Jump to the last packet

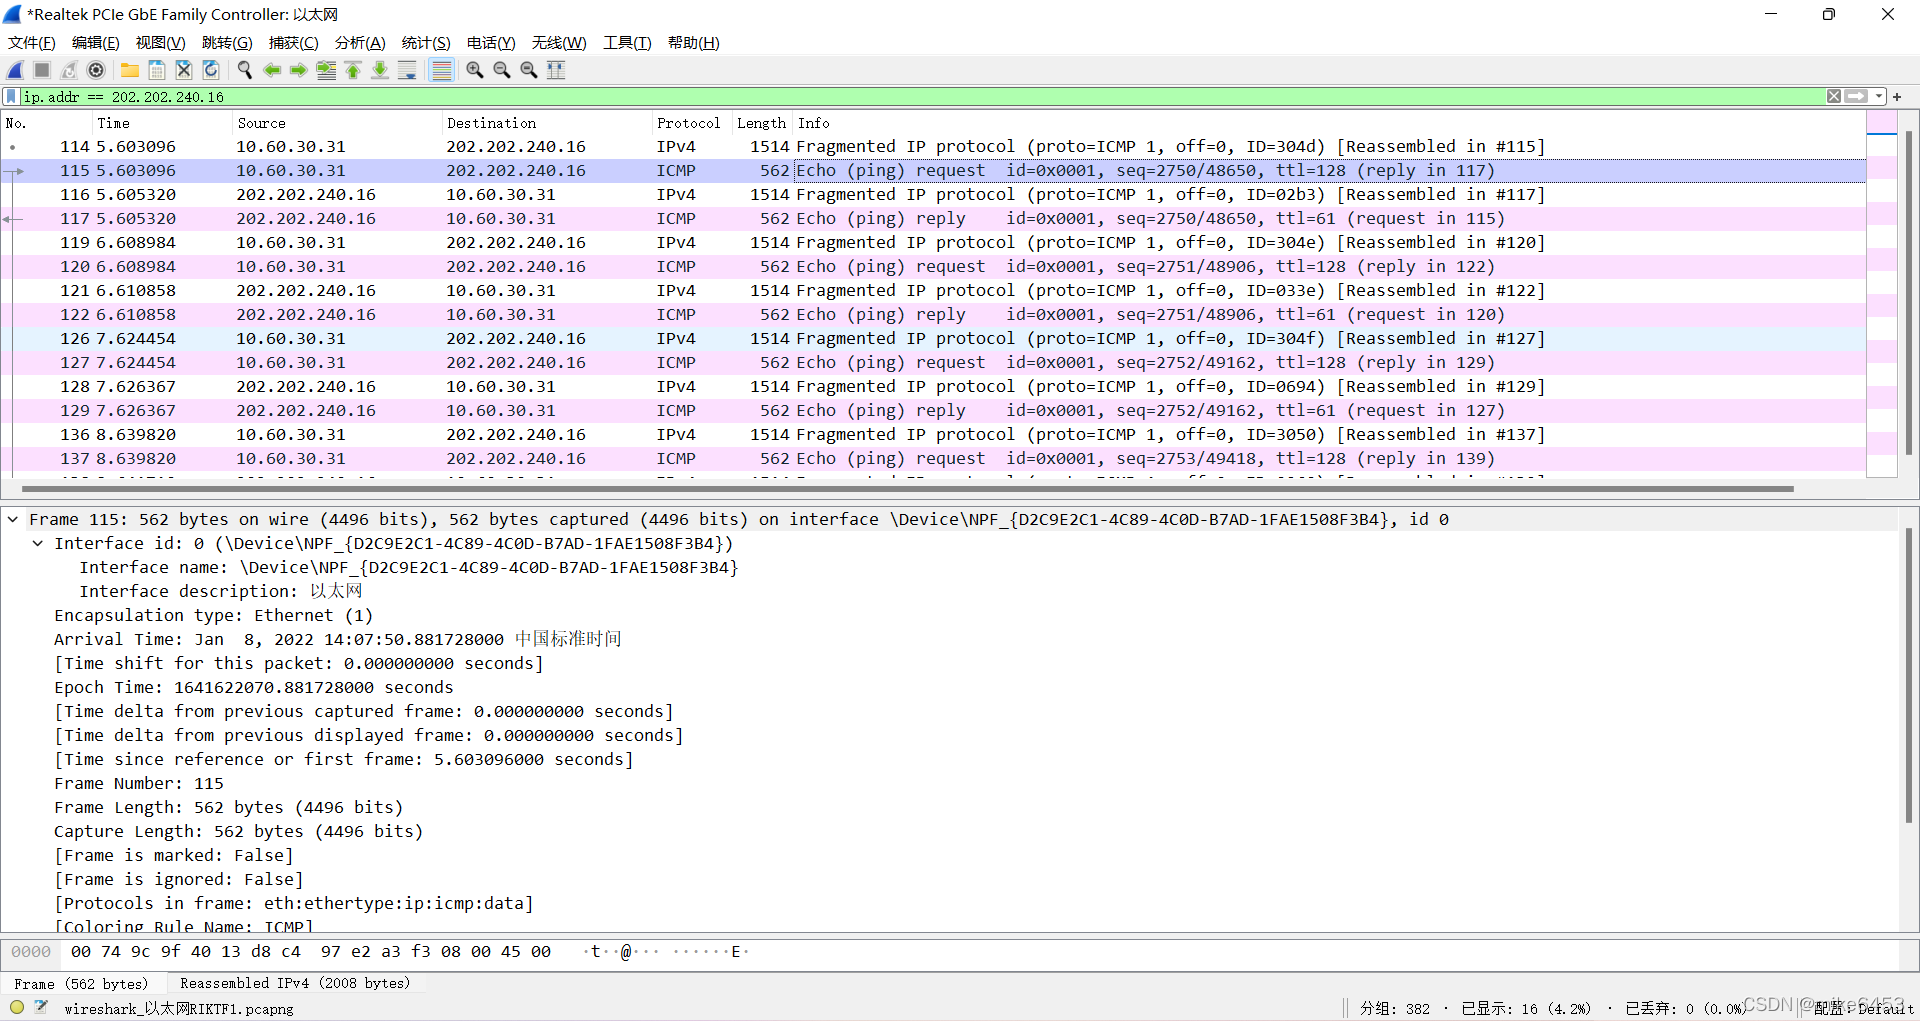coord(380,70)
